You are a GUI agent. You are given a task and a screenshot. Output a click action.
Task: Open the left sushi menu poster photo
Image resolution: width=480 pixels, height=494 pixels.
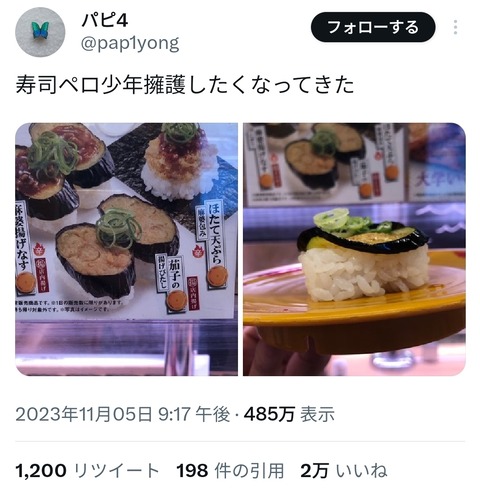pyautogui.click(x=127, y=249)
